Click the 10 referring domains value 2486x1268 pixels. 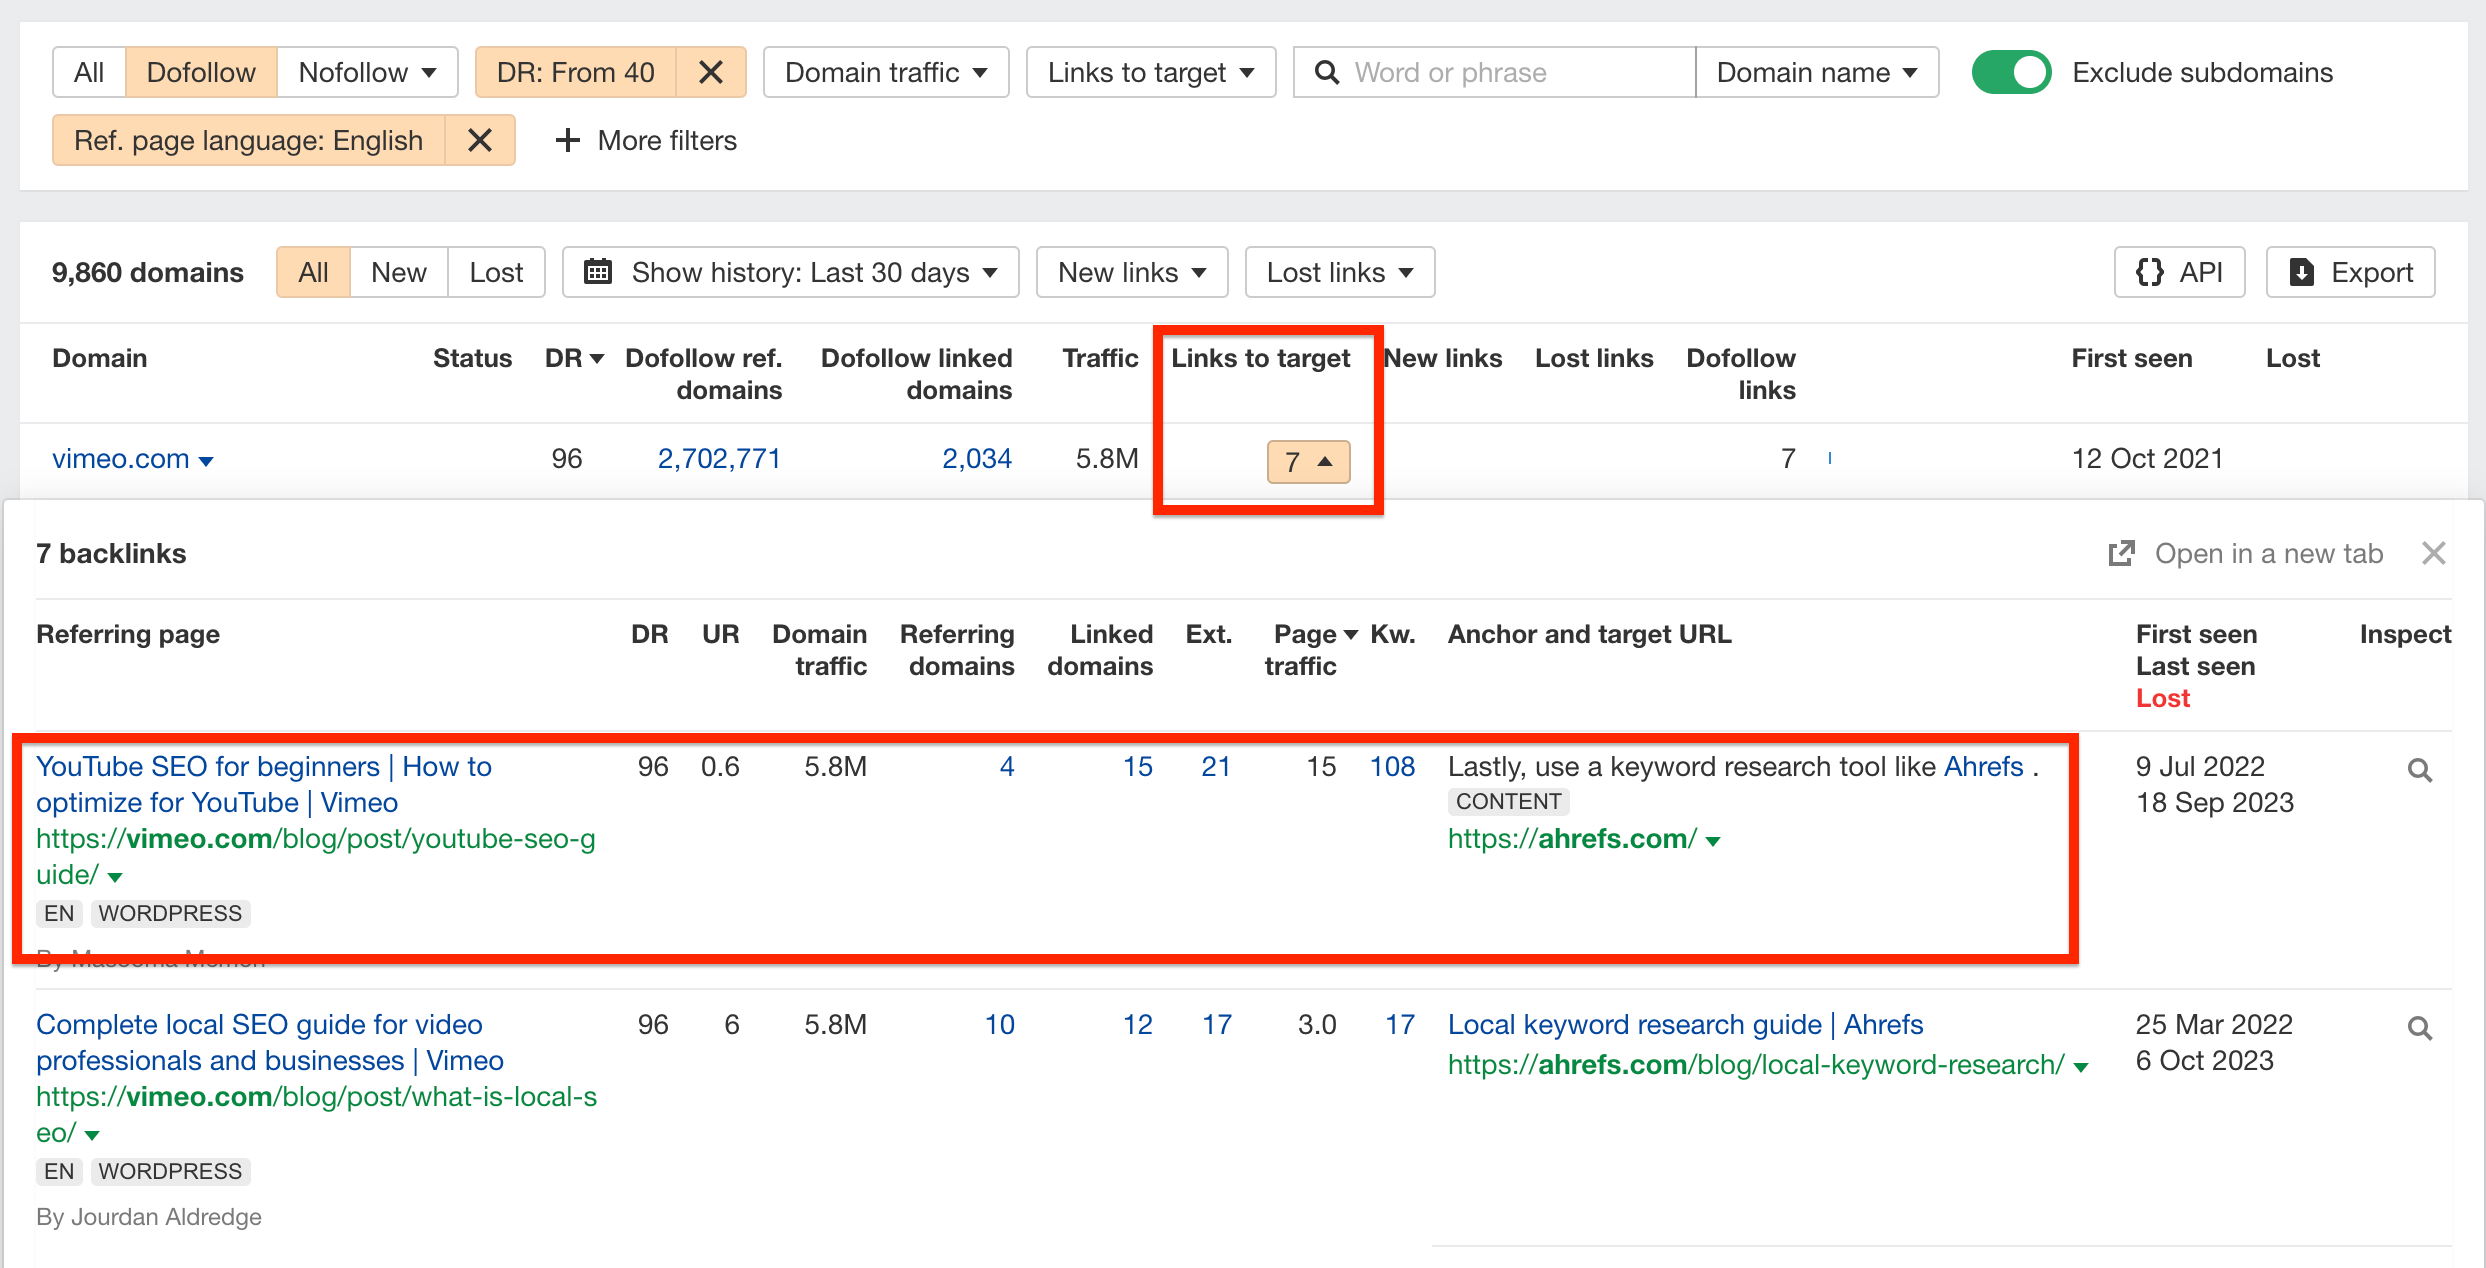(x=1000, y=1024)
